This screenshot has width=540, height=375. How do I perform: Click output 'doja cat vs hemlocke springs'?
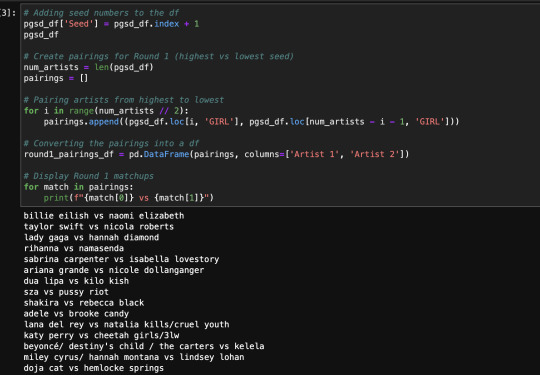[x=94, y=368]
